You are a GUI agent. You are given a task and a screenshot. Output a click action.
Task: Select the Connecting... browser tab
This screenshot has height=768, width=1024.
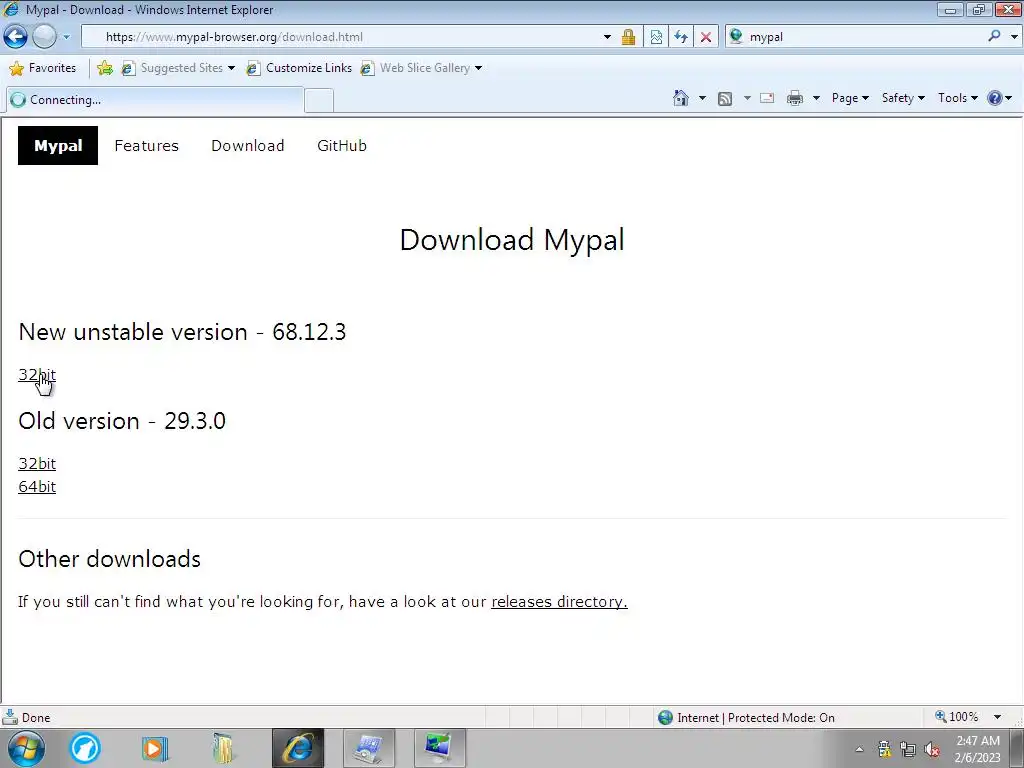[155, 100]
